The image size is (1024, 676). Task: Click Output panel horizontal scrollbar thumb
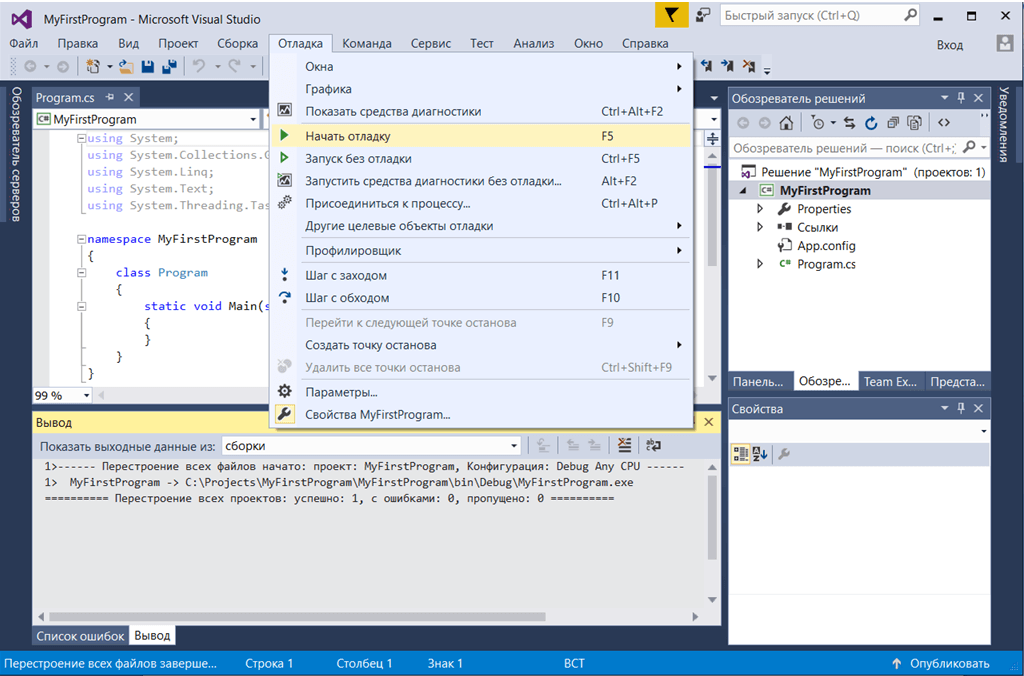(x=297, y=617)
